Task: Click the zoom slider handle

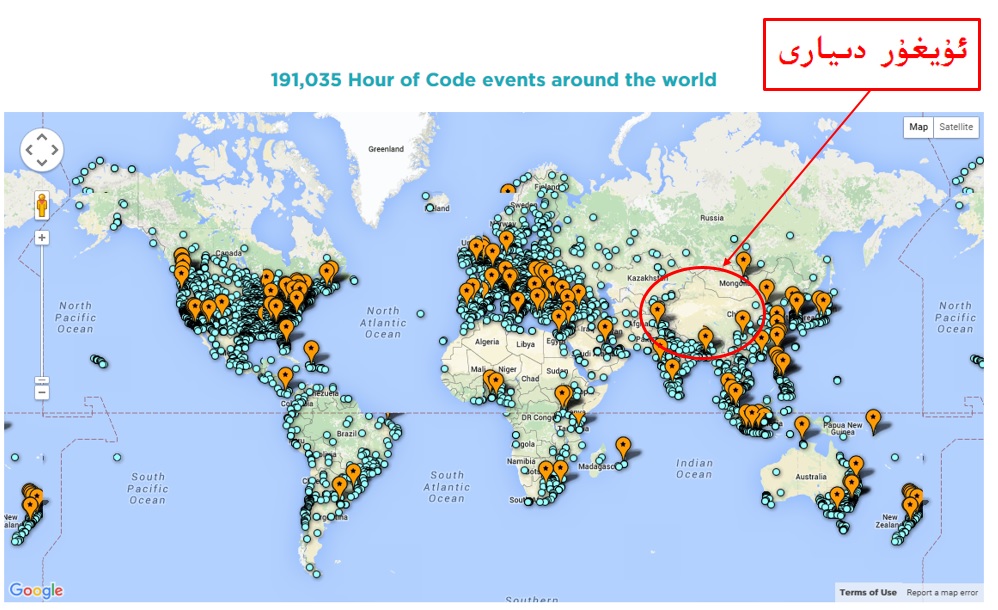Action: (x=42, y=381)
